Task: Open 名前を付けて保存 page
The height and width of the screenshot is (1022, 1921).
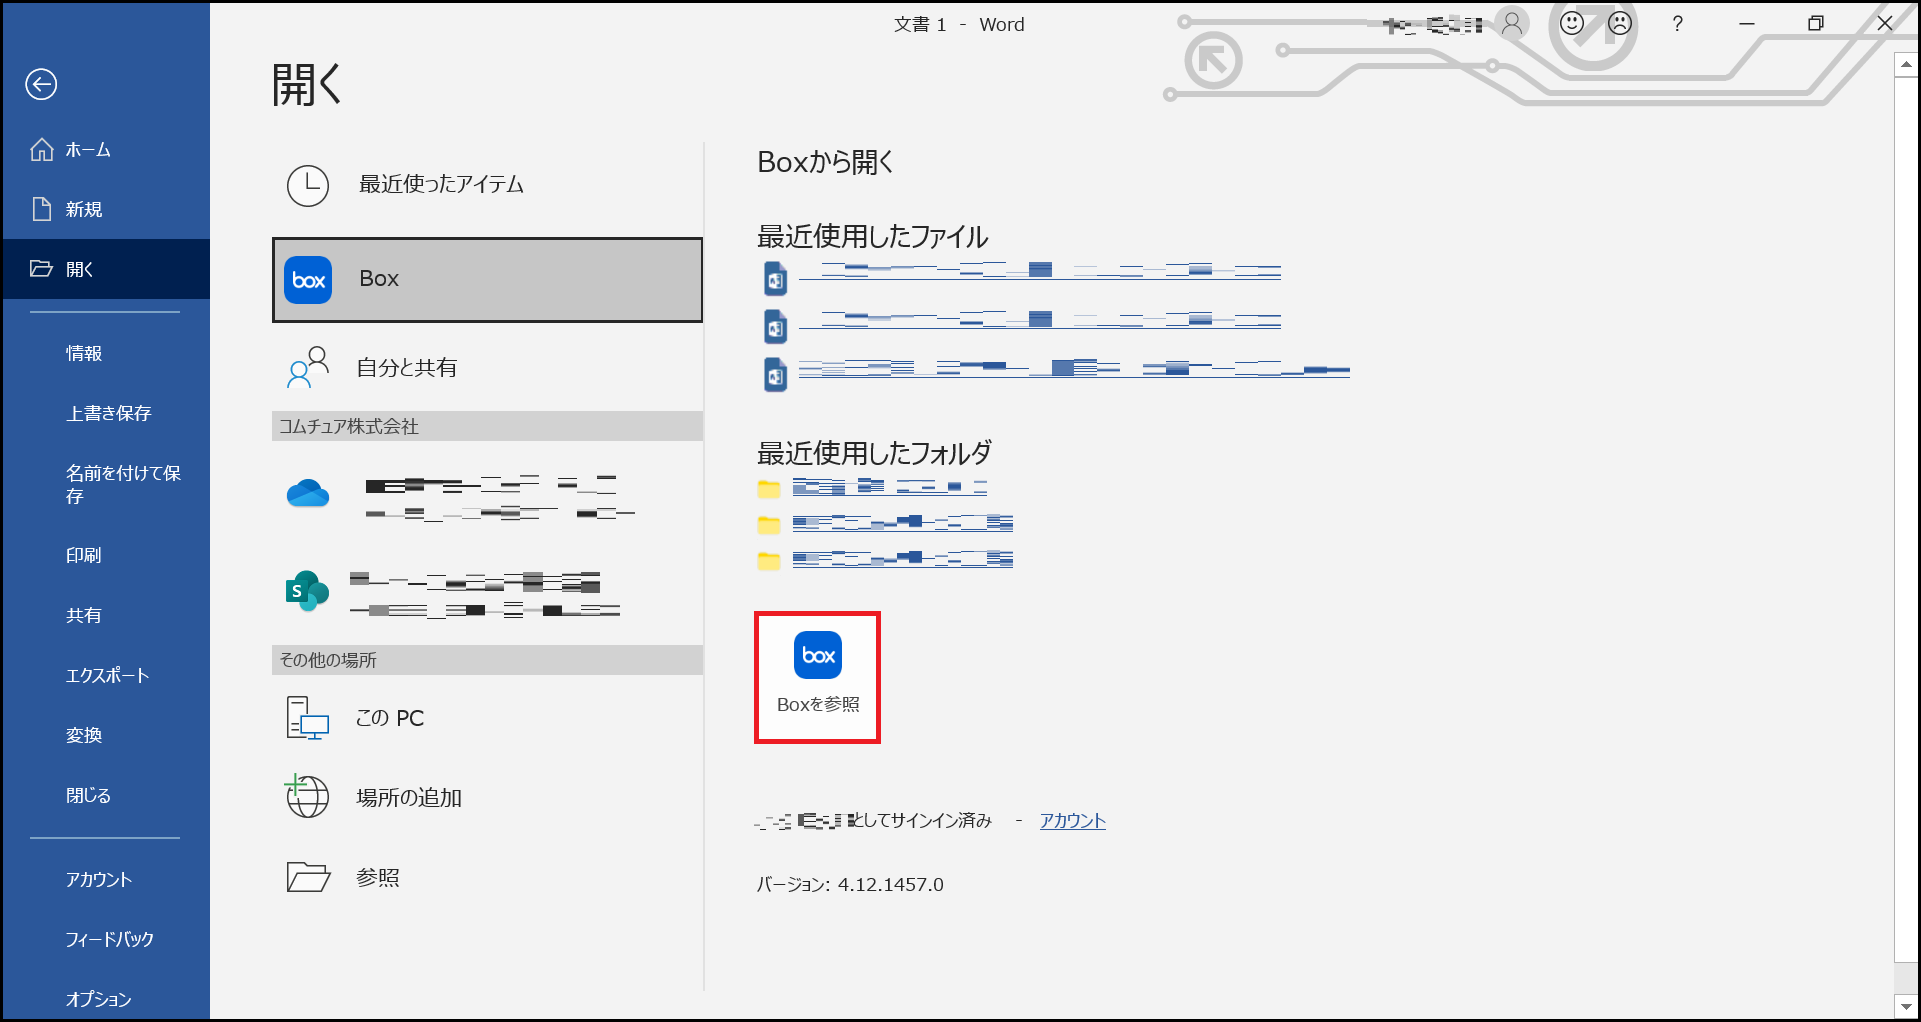Action: [x=105, y=484]
